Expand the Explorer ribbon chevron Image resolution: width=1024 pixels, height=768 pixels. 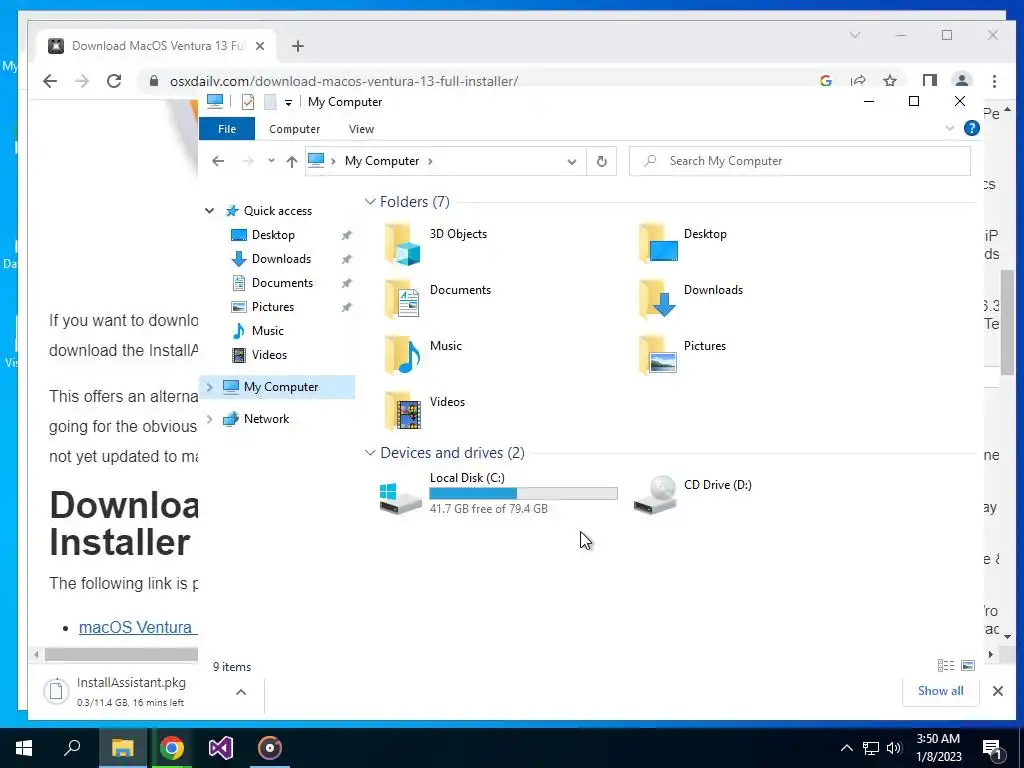[x=950, y=129]
